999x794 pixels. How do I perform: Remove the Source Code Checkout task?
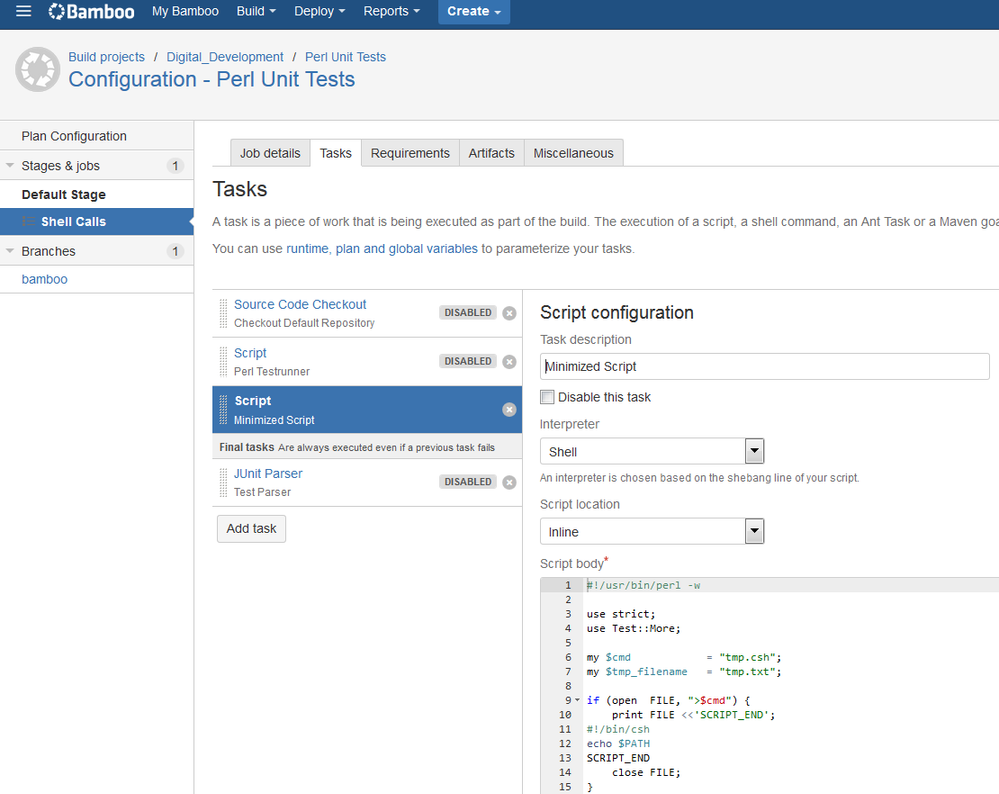click(509, 313)
